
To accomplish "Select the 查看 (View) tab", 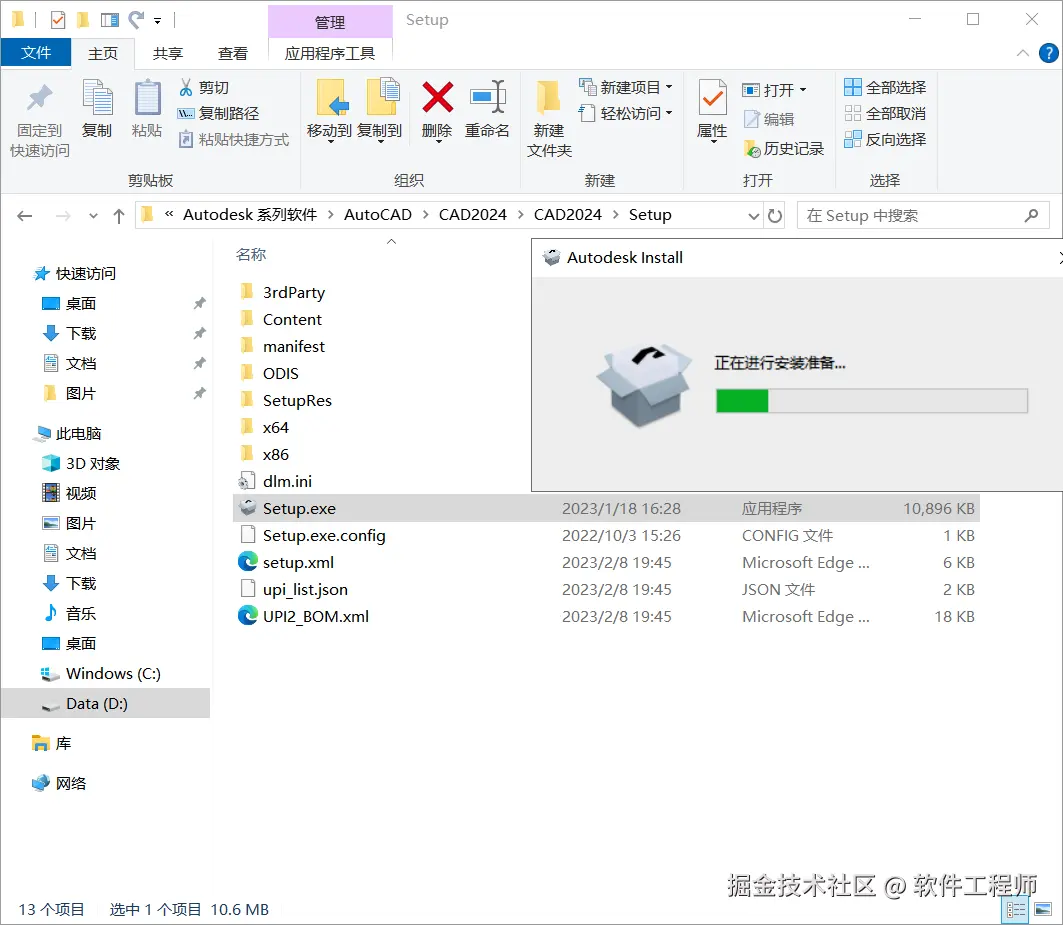I will (233, 54).
